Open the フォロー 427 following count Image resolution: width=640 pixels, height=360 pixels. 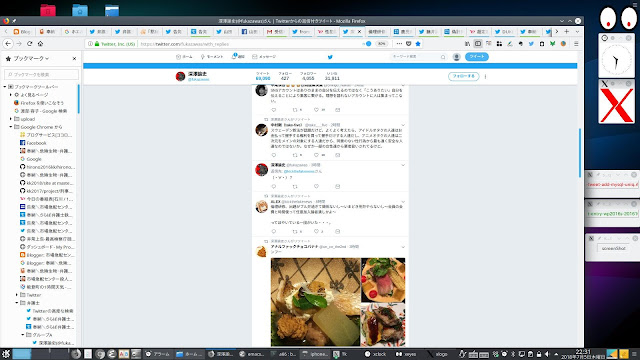[285, 76]
